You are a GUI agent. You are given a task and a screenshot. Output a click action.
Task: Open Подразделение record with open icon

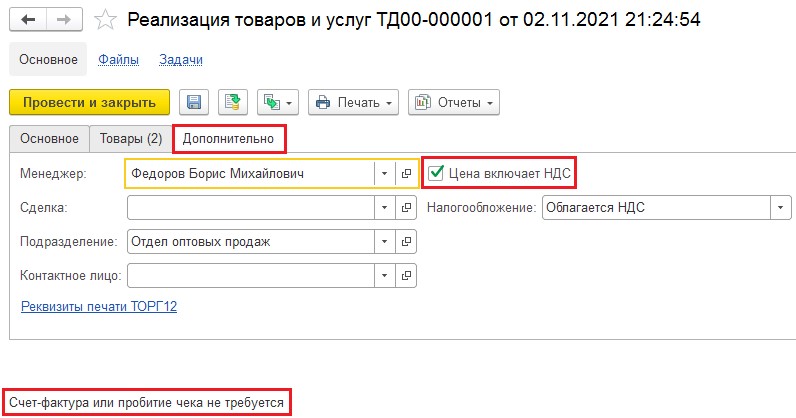coord(406,242)
